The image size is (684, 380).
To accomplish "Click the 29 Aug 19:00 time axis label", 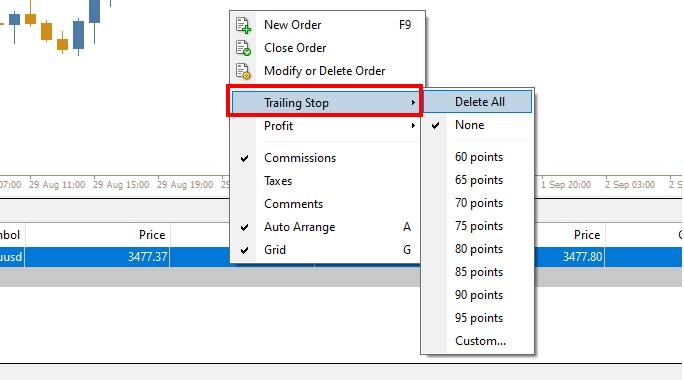I will coord(185,185).
